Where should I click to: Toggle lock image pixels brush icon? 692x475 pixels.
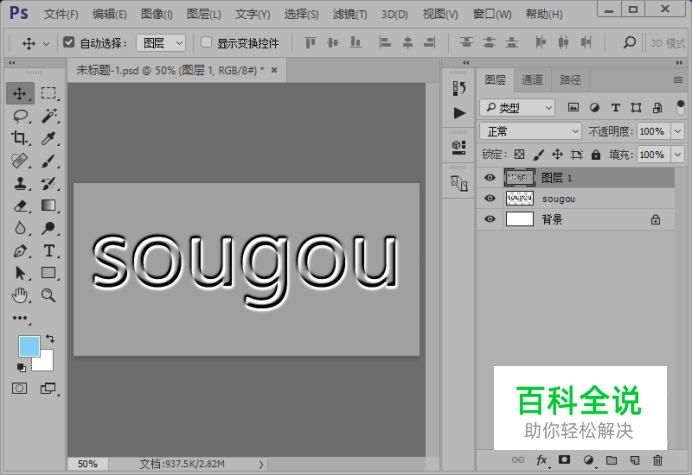tap(538, 154)
